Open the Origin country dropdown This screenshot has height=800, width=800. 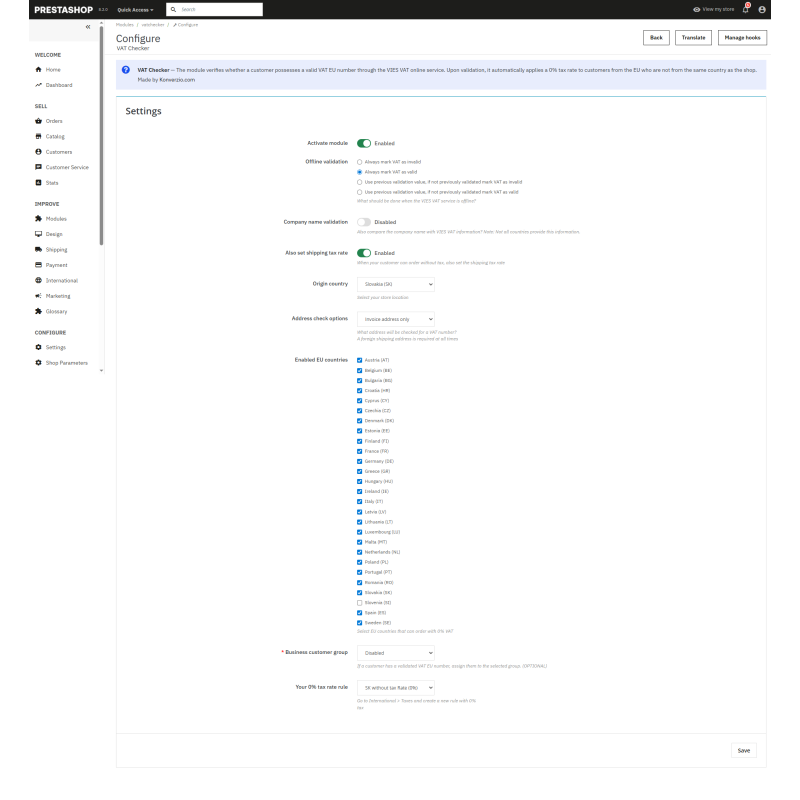click(x=395, y=284)
